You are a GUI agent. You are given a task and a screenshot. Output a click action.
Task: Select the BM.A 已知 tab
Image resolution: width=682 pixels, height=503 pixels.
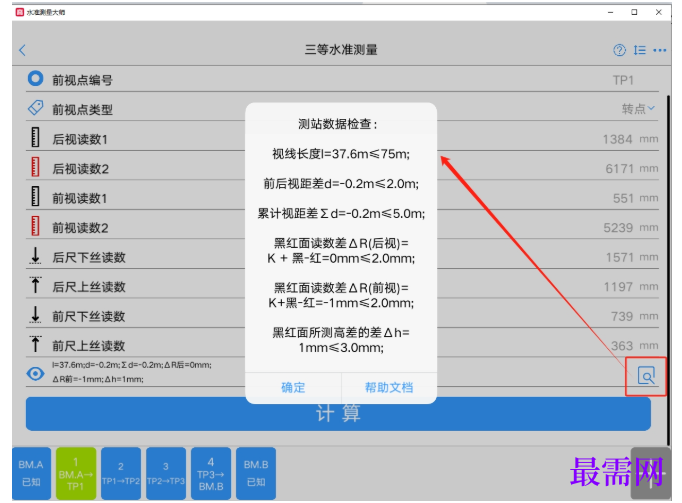[x=31, y=473]
